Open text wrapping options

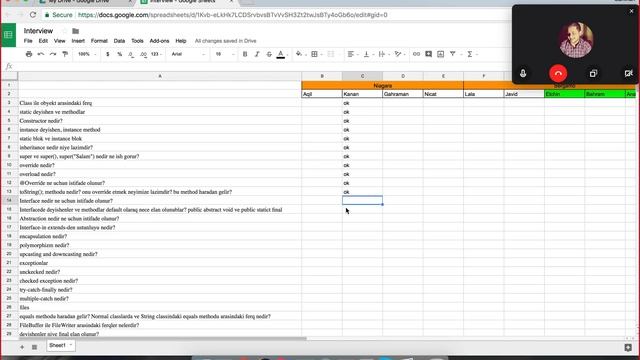tap(382, 54)
